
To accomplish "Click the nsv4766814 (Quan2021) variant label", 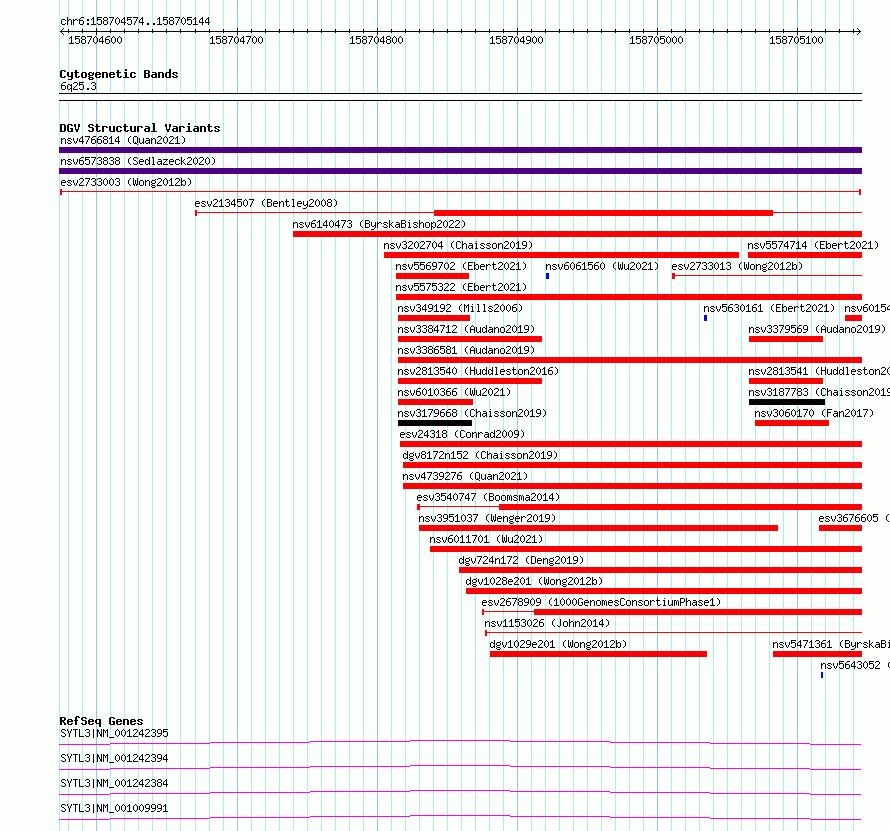I will tap(123, 140).
